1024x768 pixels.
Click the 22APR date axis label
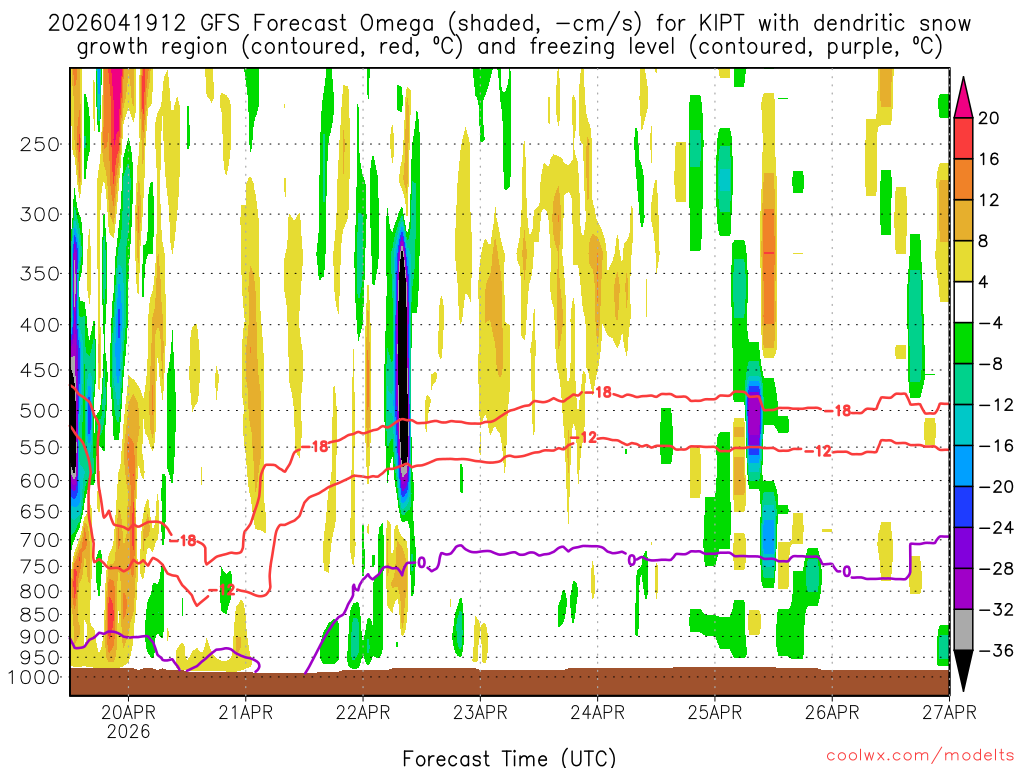(x=363, y=712)
